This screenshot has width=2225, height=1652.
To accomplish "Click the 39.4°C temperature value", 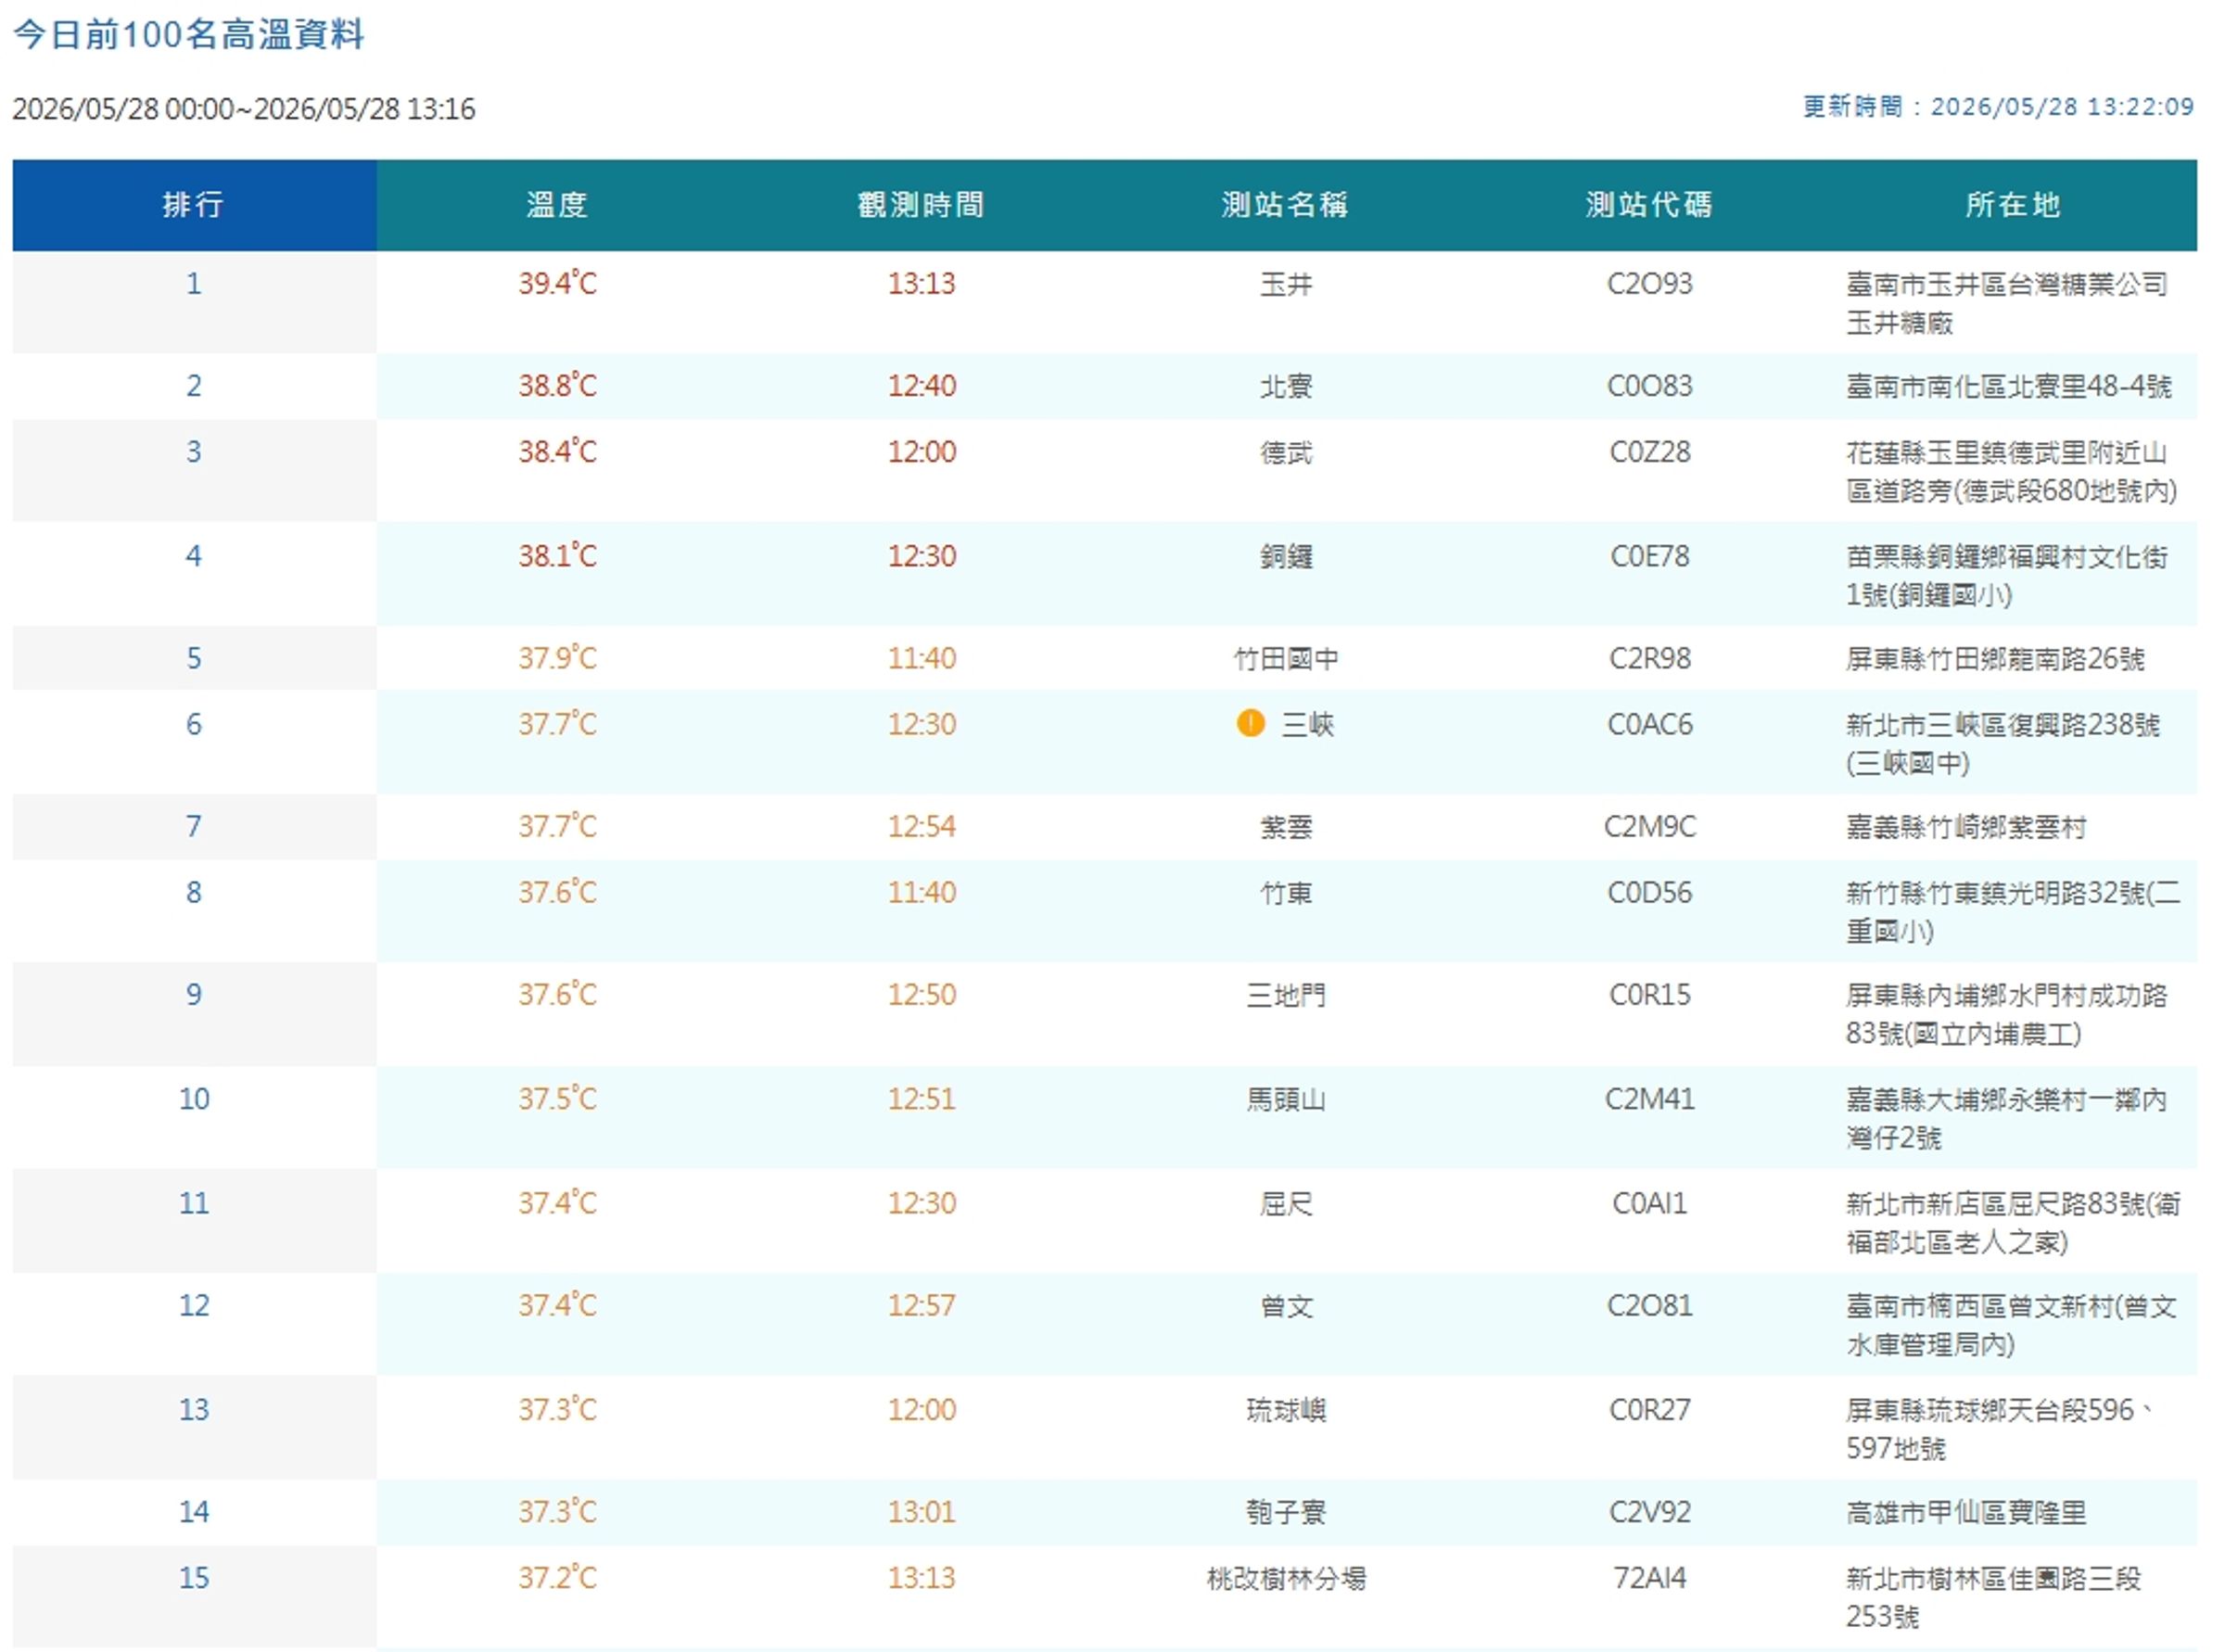I will pos(557,283).
